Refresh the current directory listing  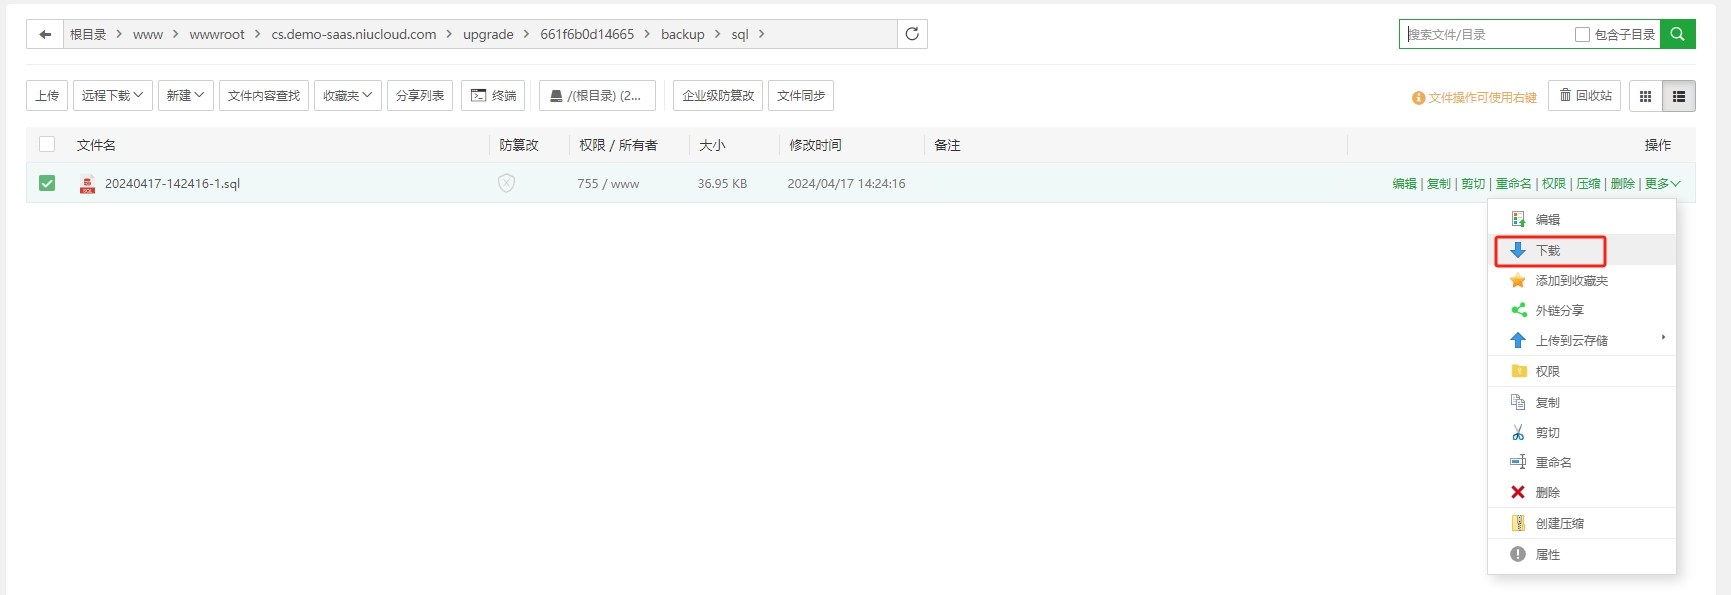(x=912, y=34)
